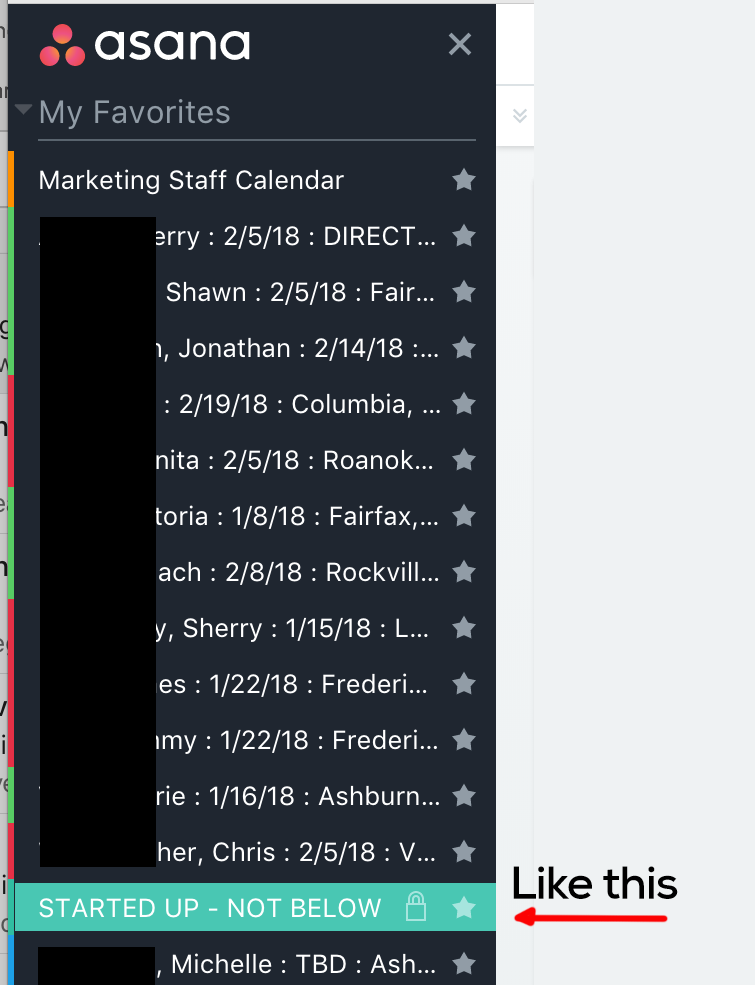Toggle star on Shawn 2/5/18 project
The image size is (755, 985).
(463, 292)
